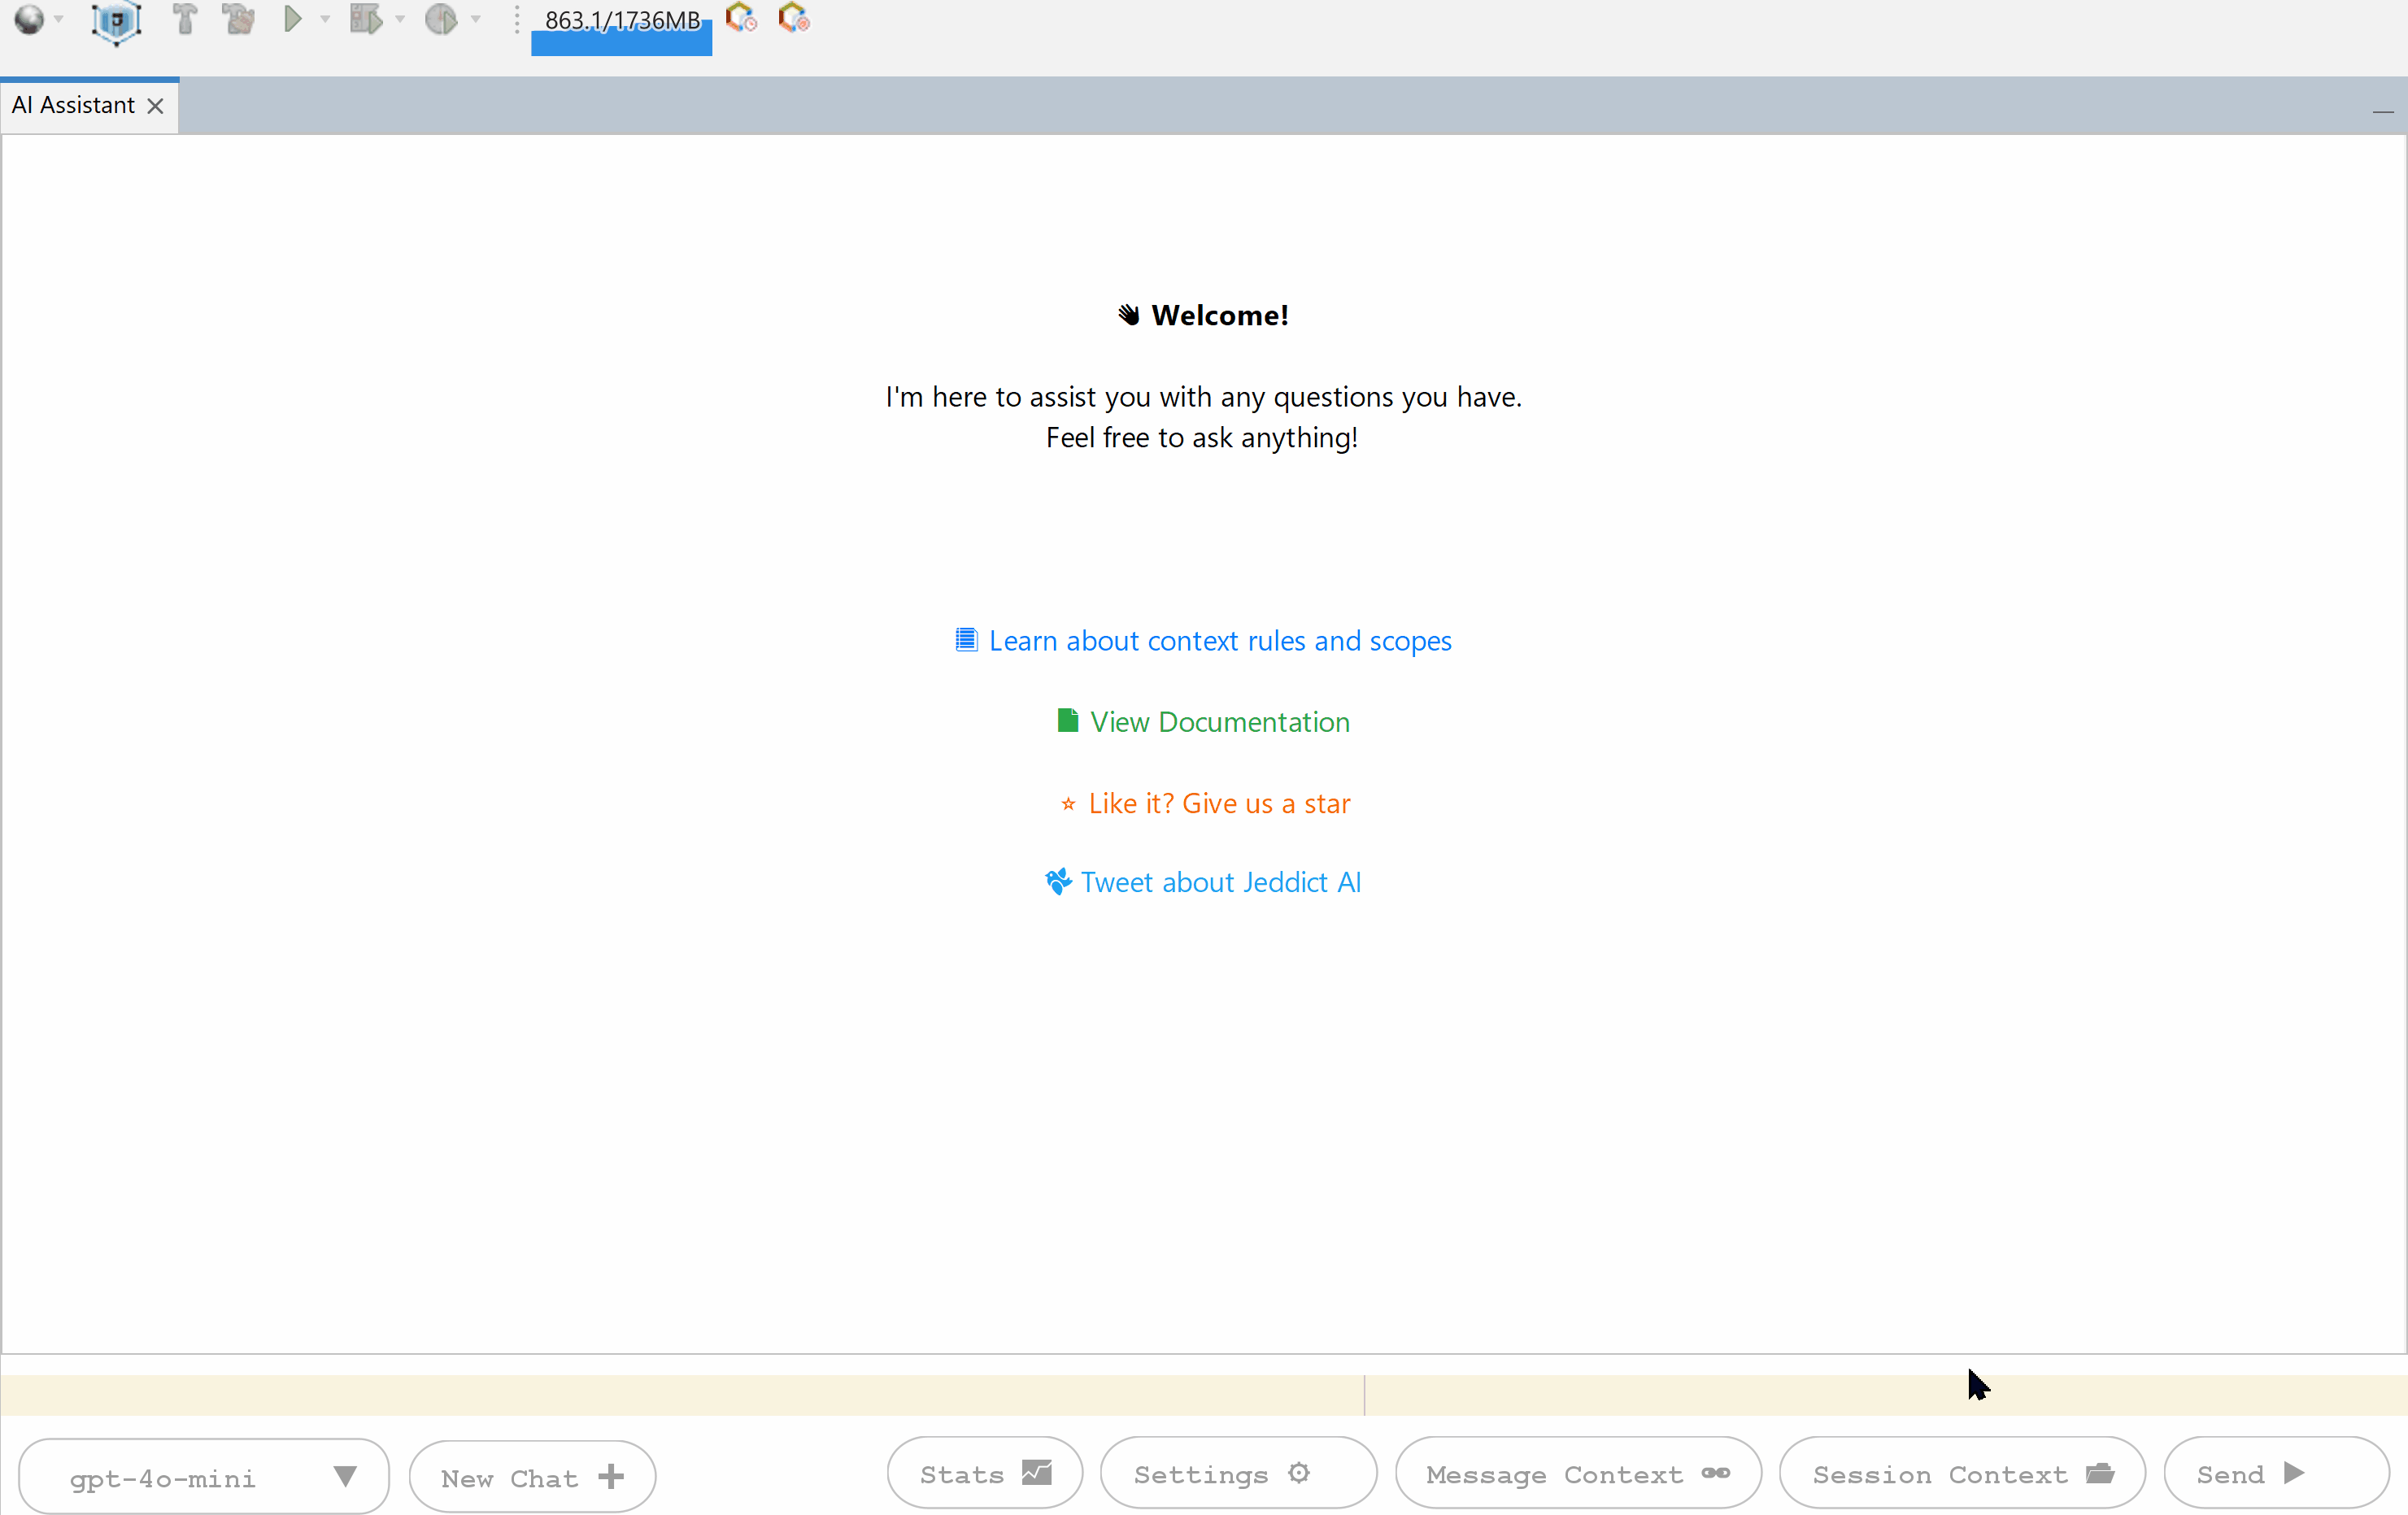Click the Build Project hammer icon
The image size is (2408, 1515).
pos(184,19)
